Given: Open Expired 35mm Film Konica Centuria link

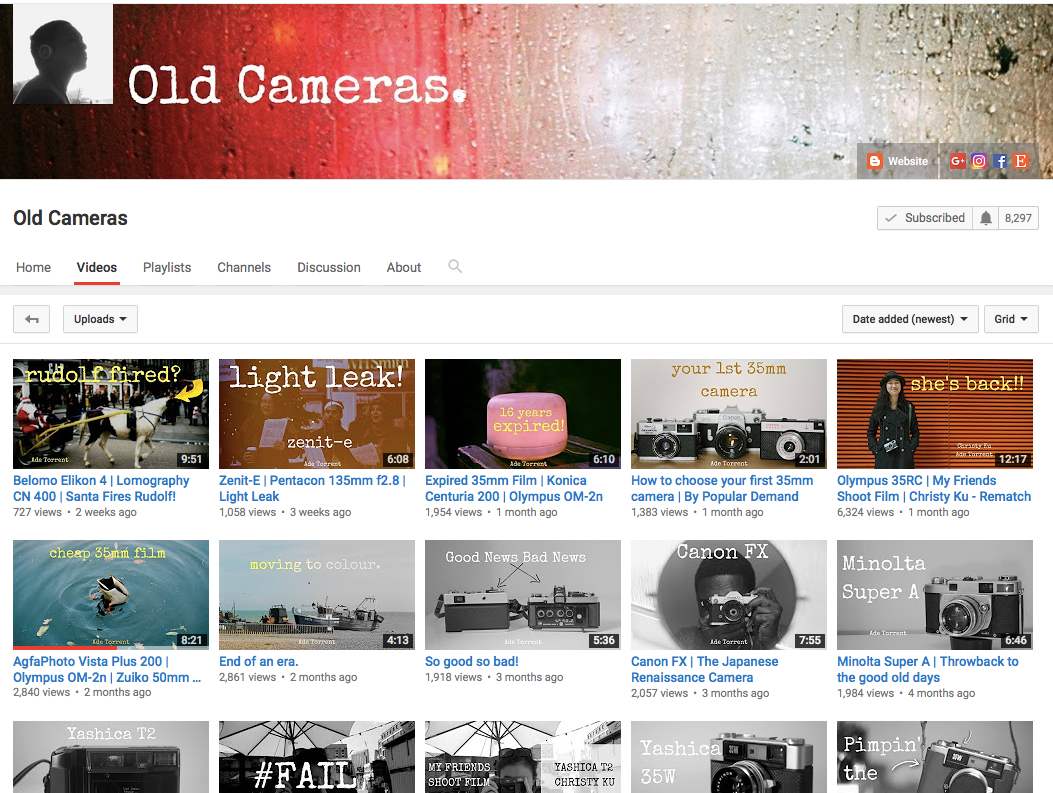Looking at the screenshot, I should (514, 489).
